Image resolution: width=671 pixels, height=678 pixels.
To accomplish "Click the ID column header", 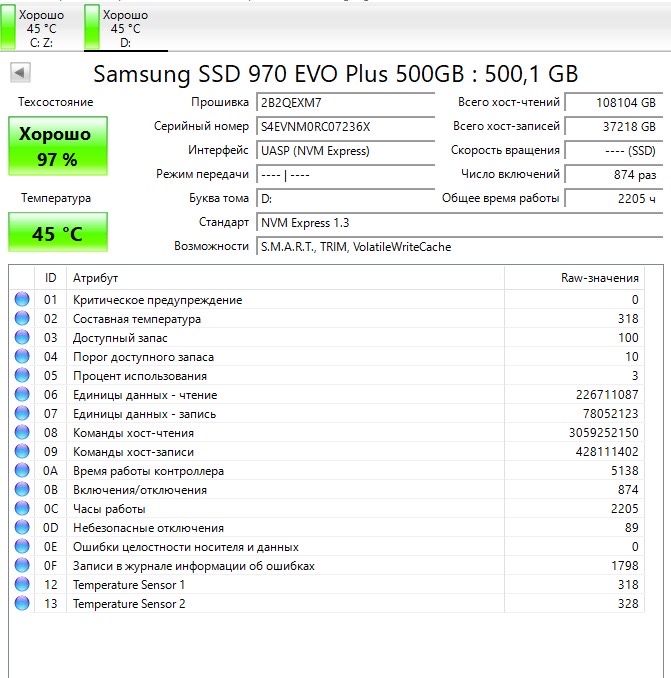I will pyautogui.click(x=50, y=278).
